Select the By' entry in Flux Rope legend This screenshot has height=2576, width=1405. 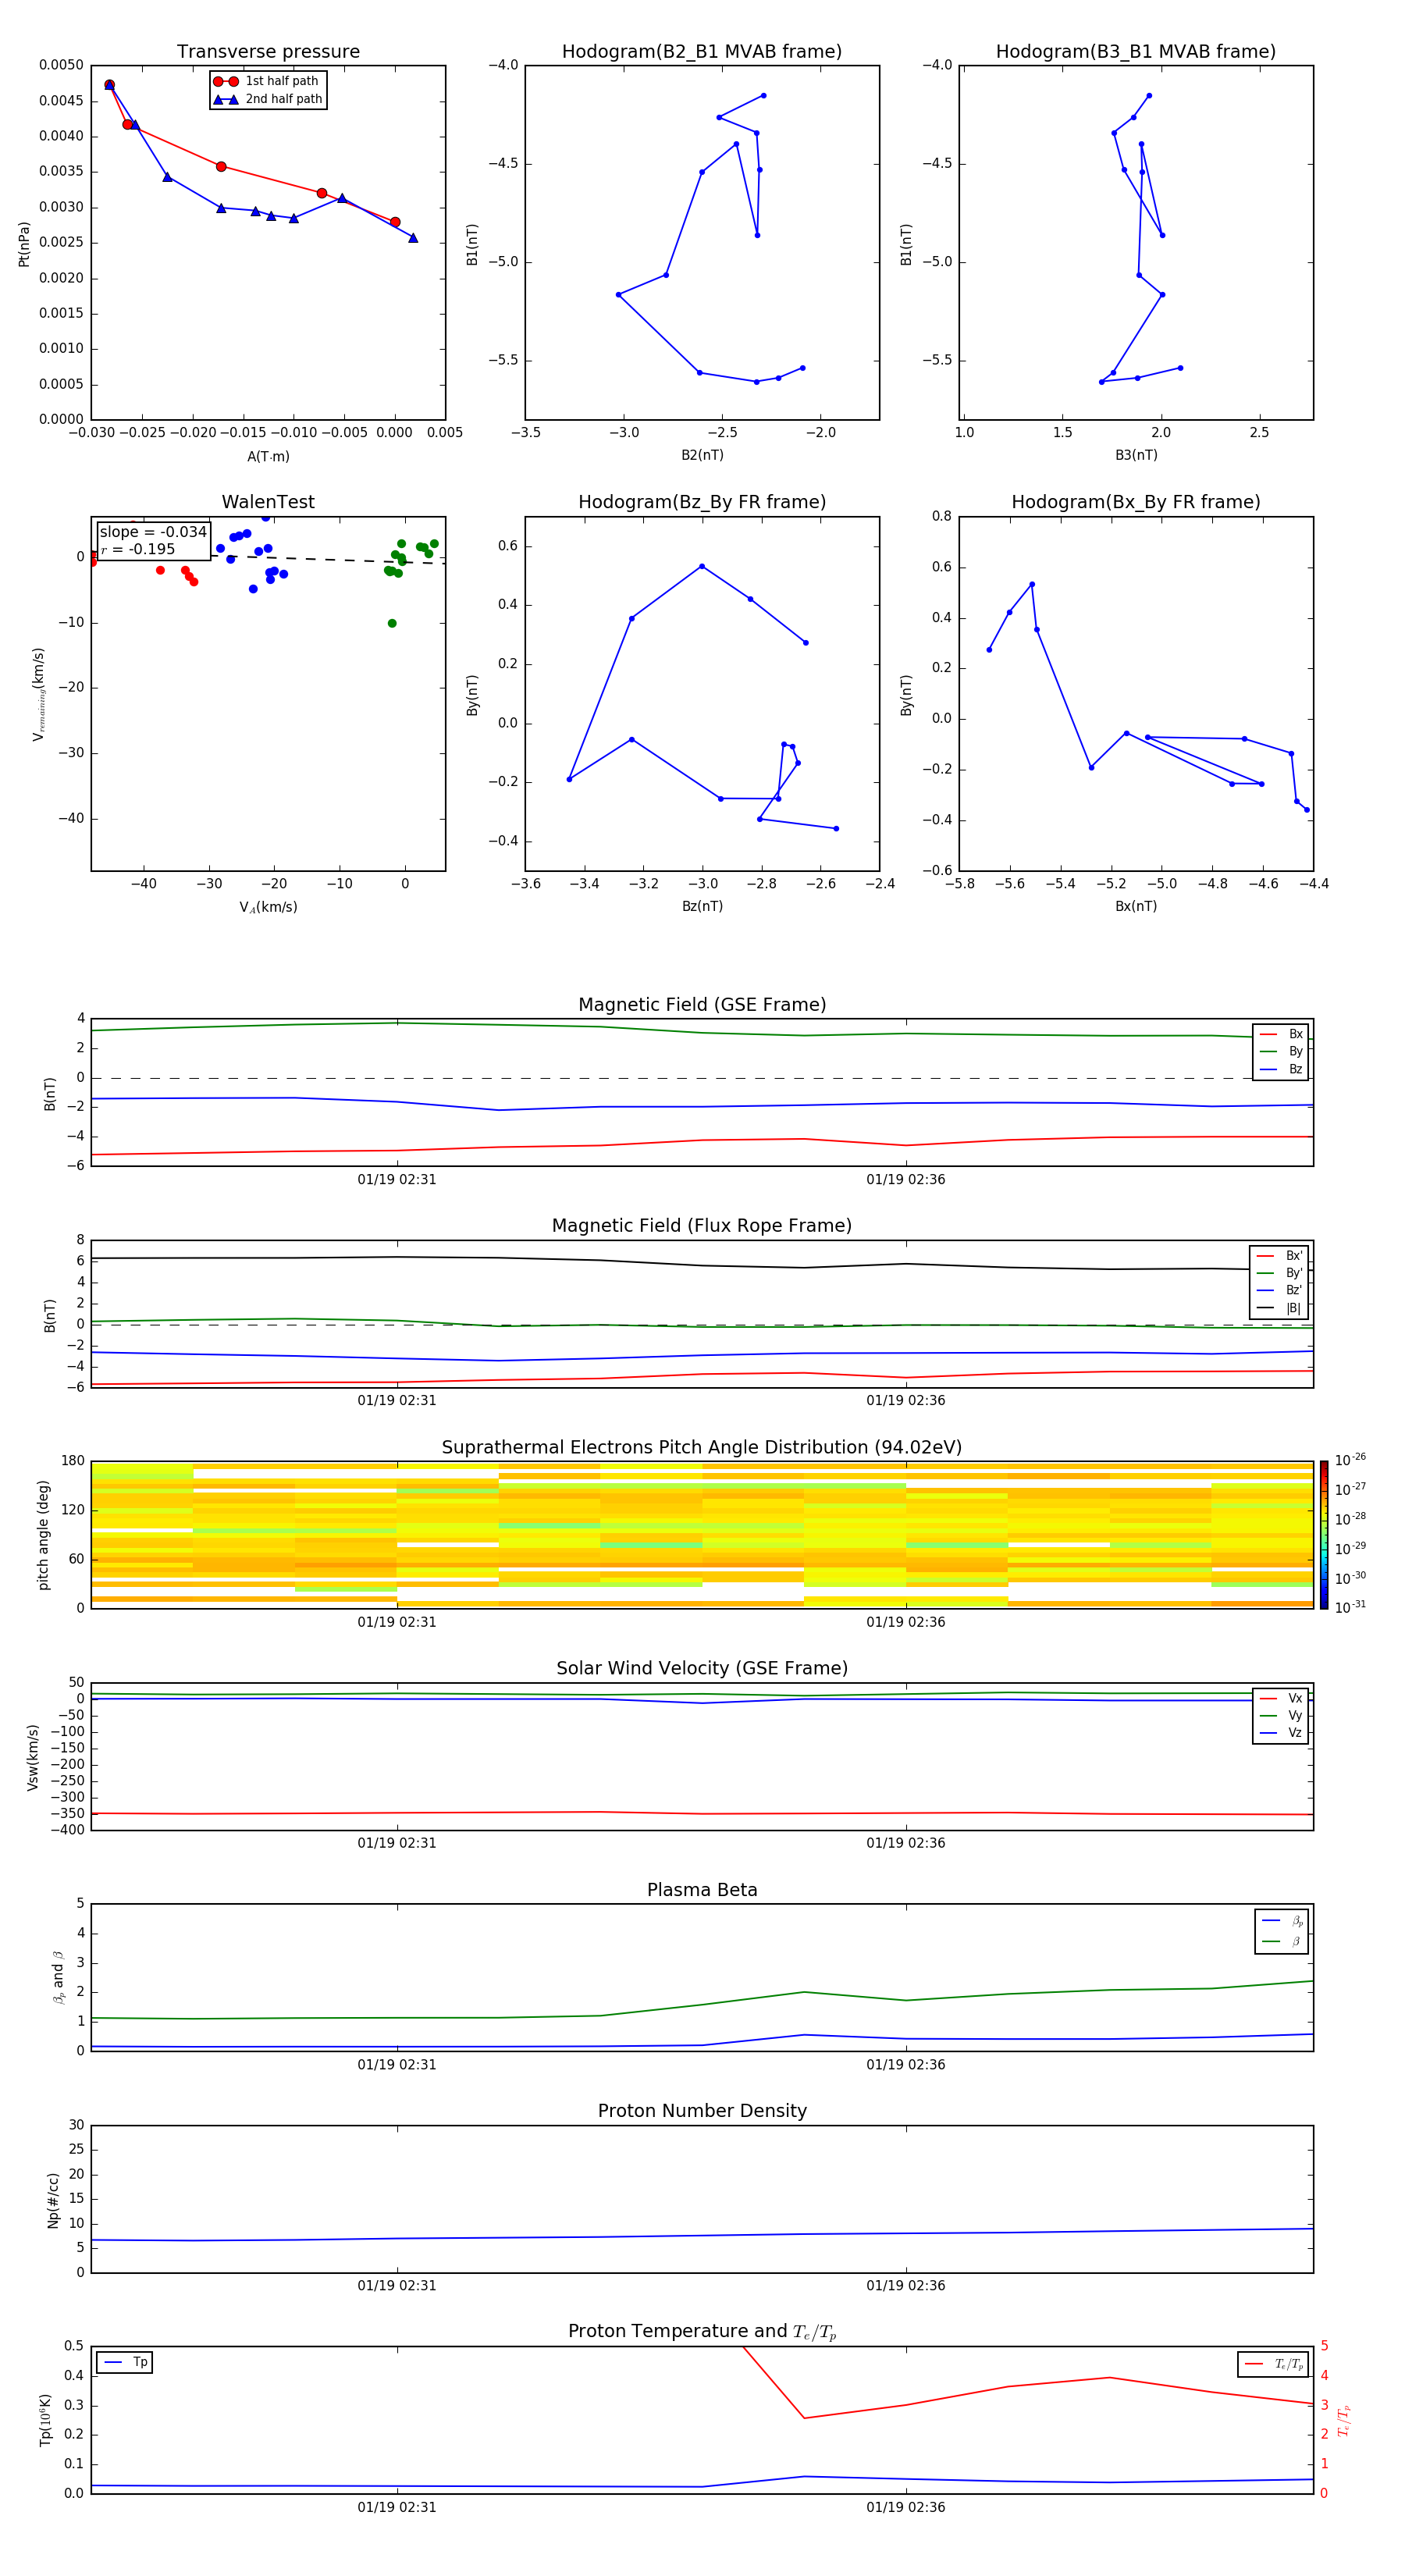(x=1280, y=1273)
